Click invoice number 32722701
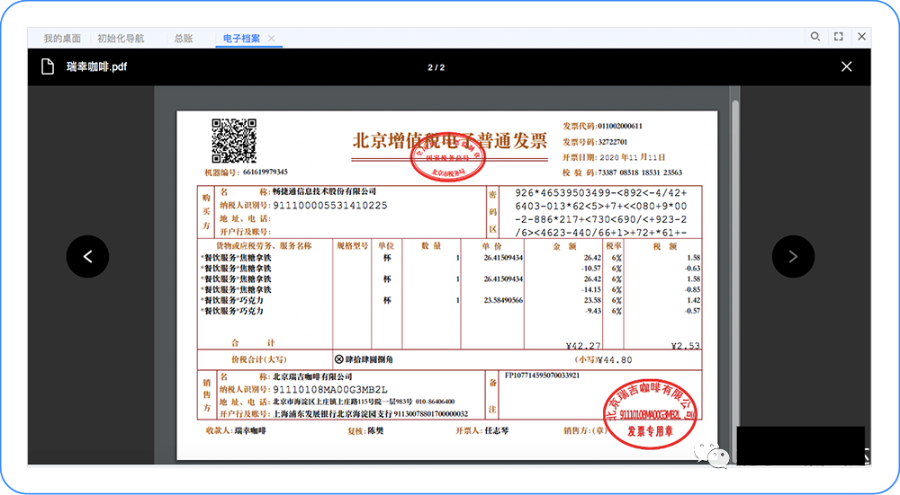900x495 pixels. (612, 142)
